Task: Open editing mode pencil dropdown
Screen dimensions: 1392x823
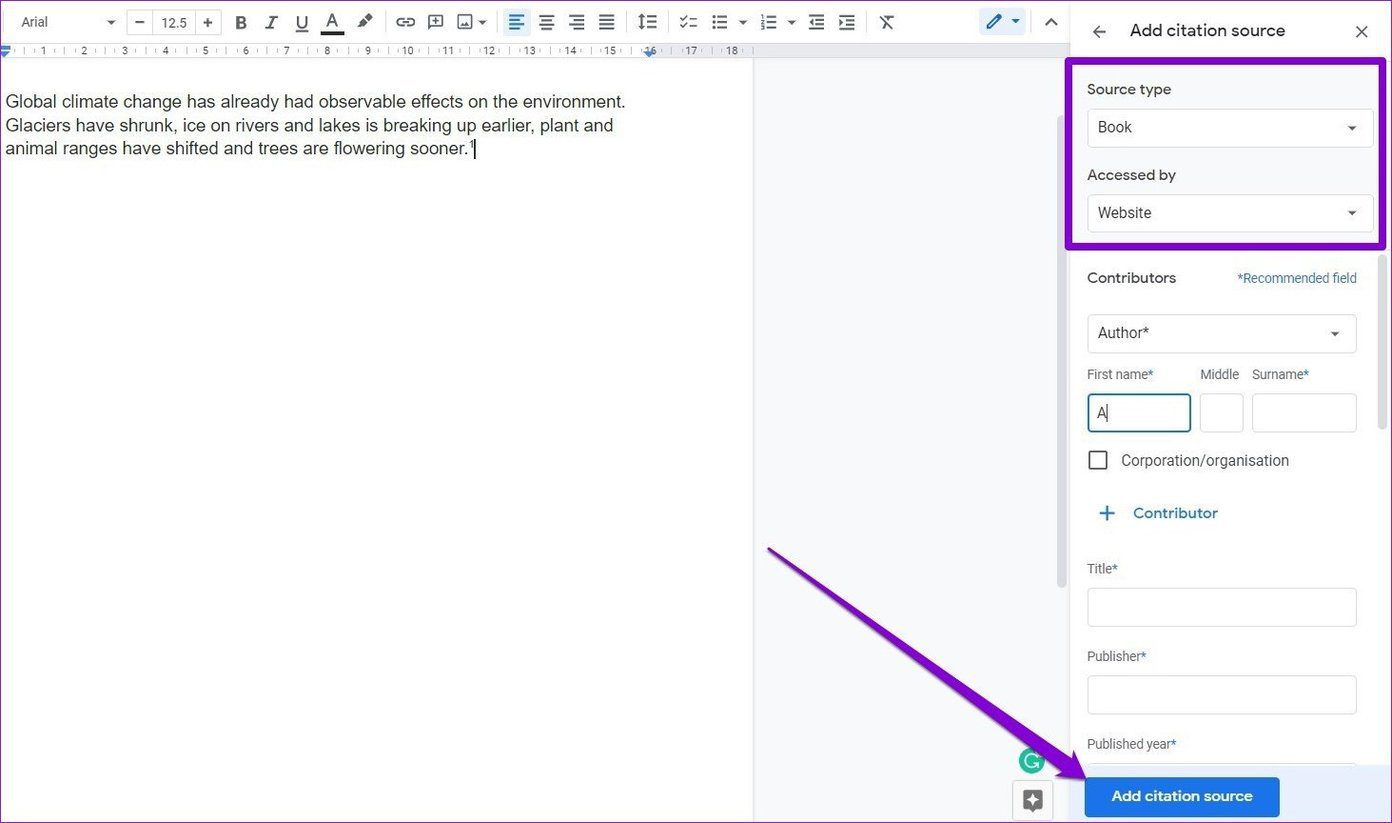Action: point(1002,22)
